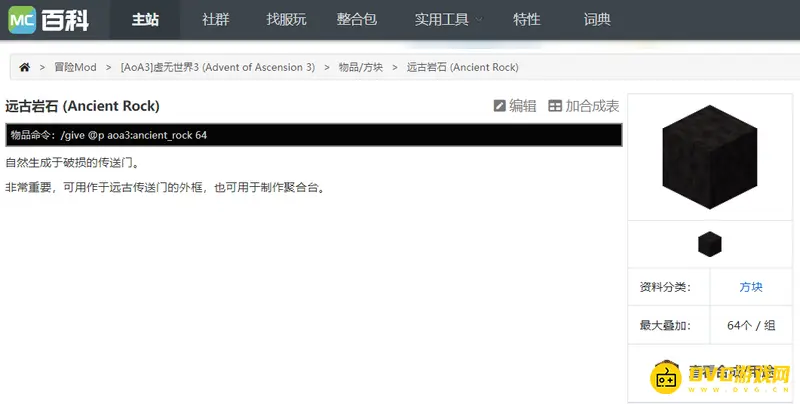Open the large Ancient Rock block image
This screenshot has width=800, height=404.
click(x=709, y=159)
